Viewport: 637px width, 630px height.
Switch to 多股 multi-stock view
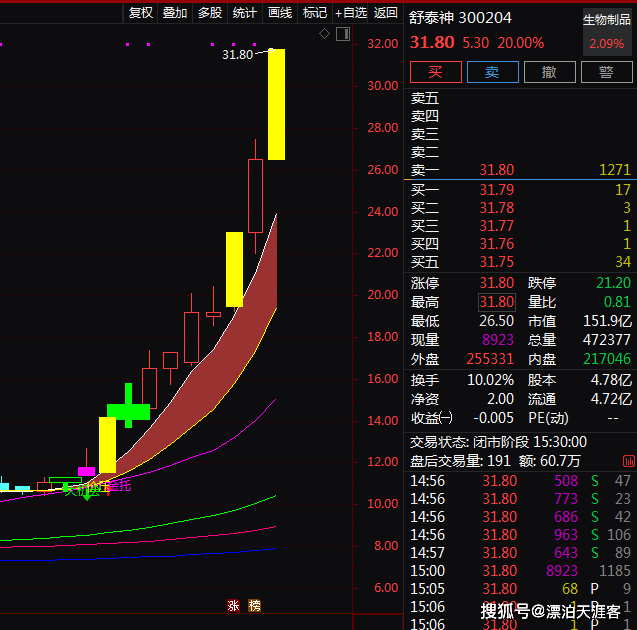[x=209, y=12]
